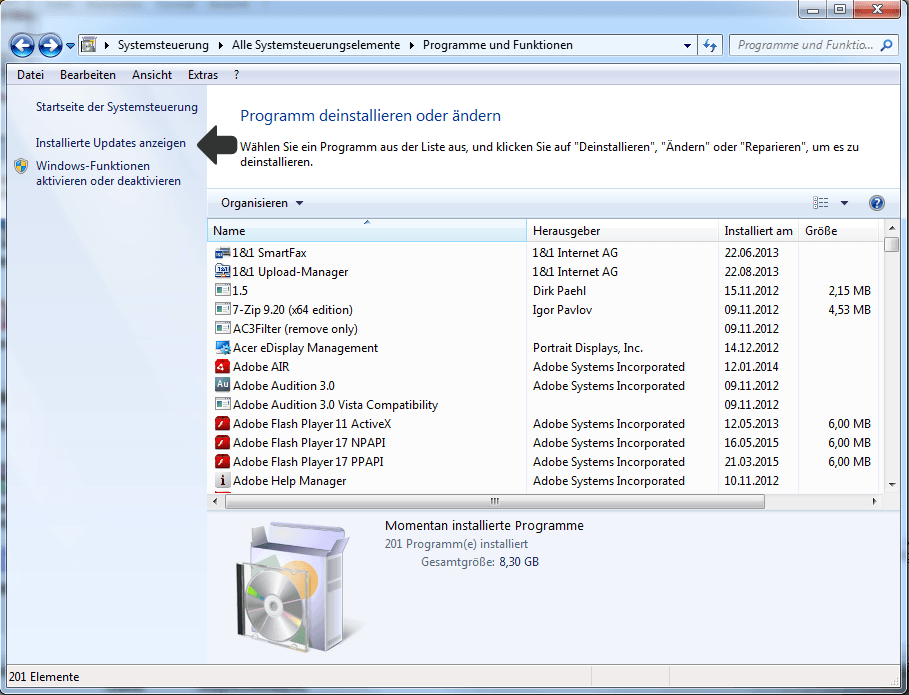Click horizontal scrollbar left arrow
This screenshot has height=695, width=909.
coord(215,501)
